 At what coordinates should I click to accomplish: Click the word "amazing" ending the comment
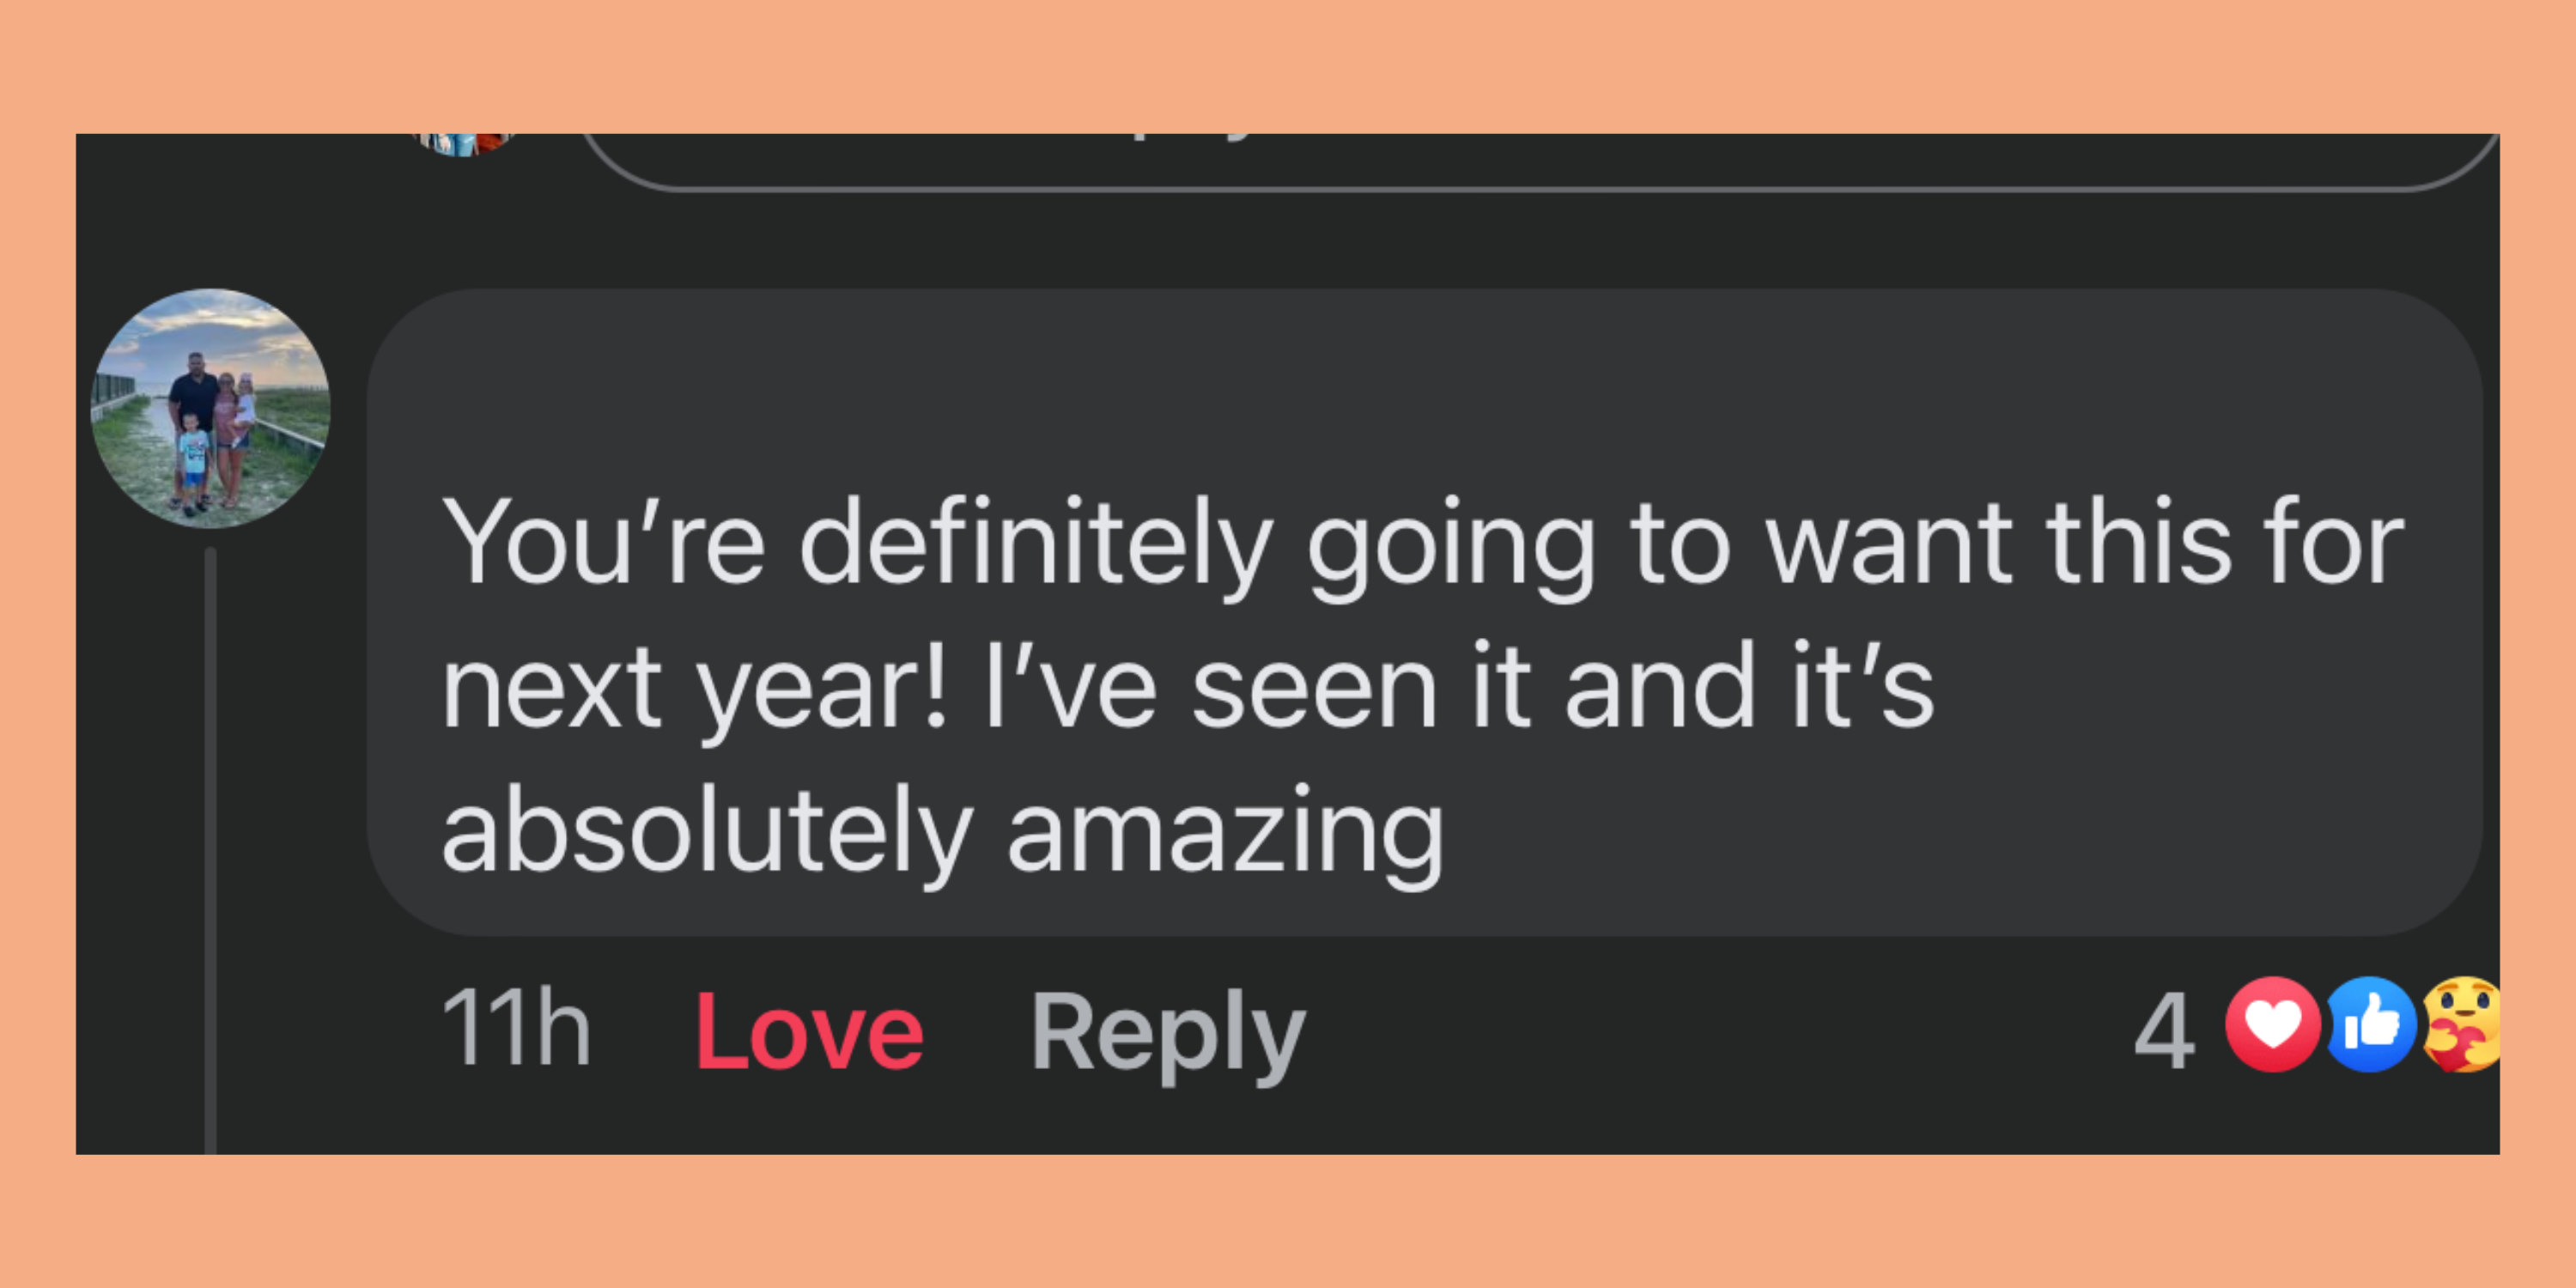(1225, 832)
